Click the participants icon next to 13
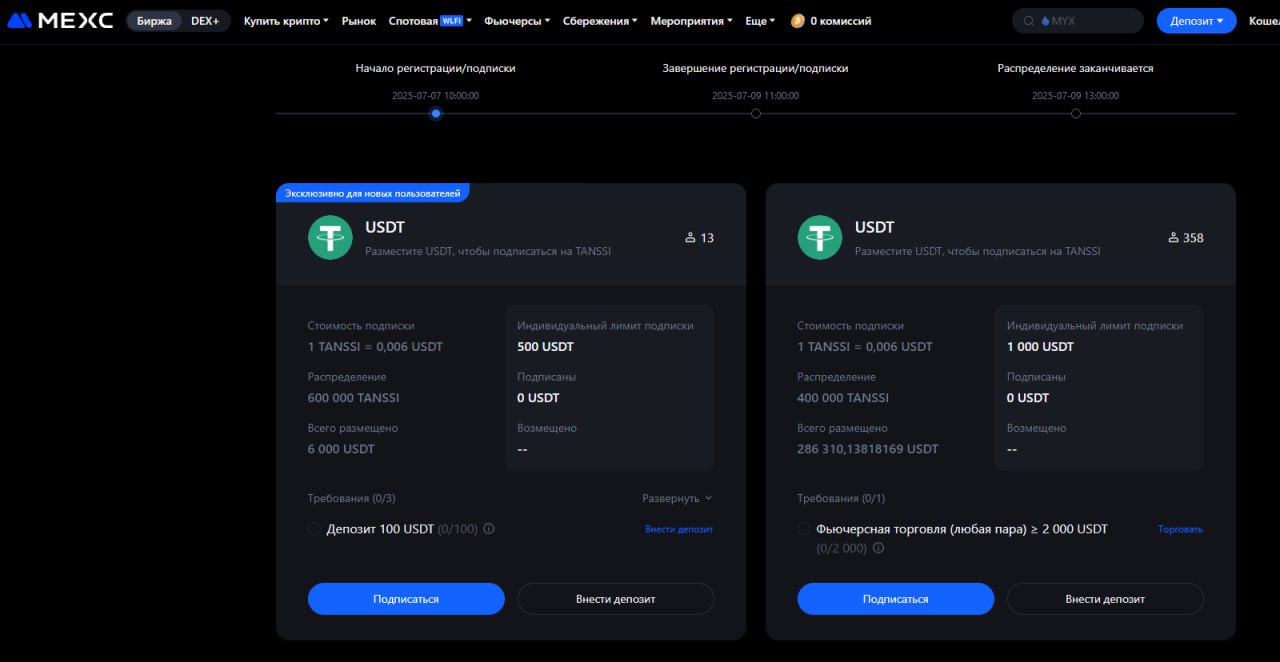 [690, 238]
